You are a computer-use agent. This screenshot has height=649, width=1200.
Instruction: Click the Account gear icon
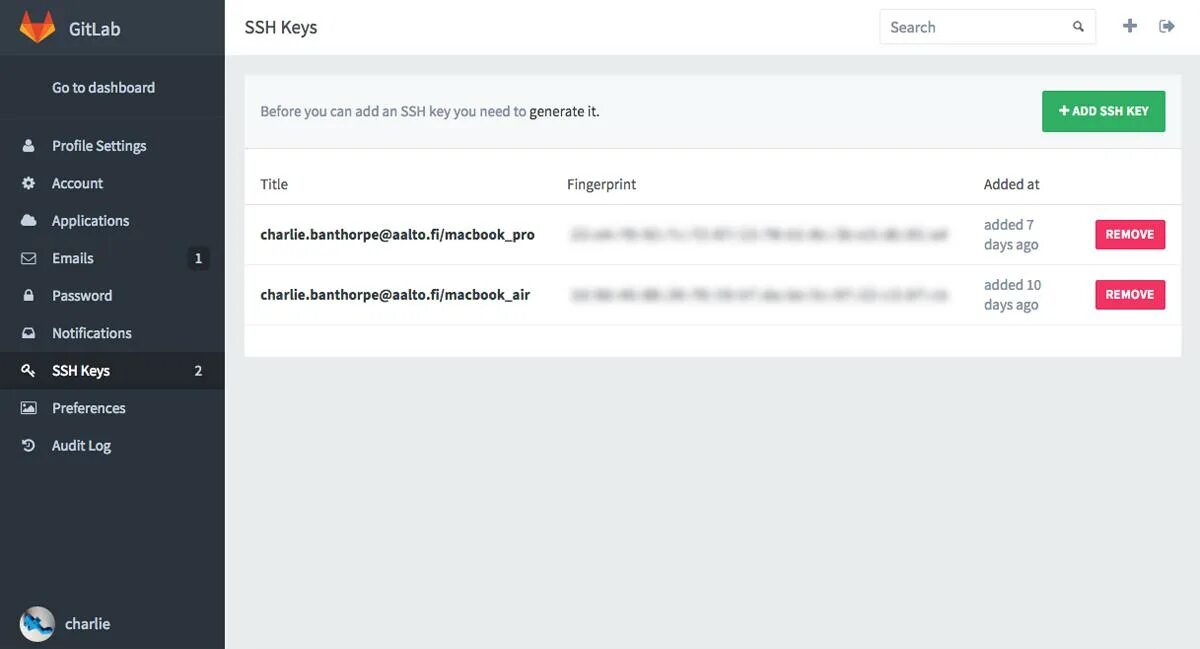[29, 183]
